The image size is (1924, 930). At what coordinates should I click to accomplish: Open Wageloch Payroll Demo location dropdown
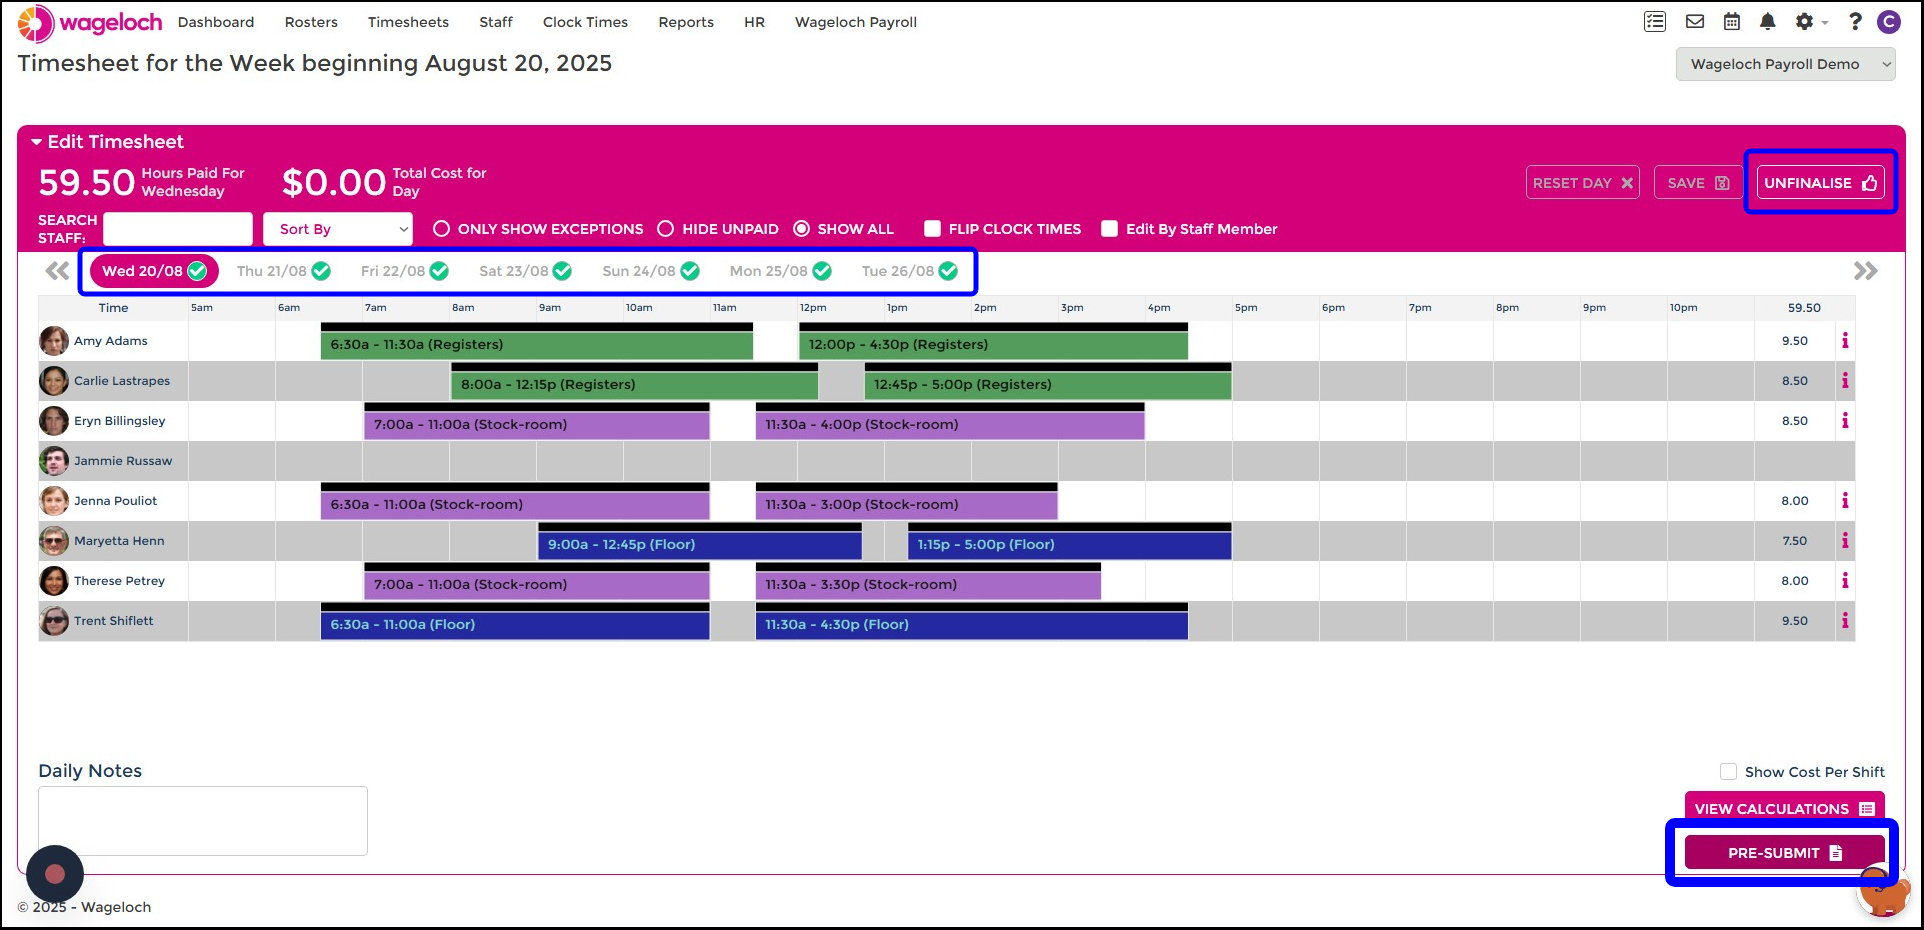click(1785, 64)
